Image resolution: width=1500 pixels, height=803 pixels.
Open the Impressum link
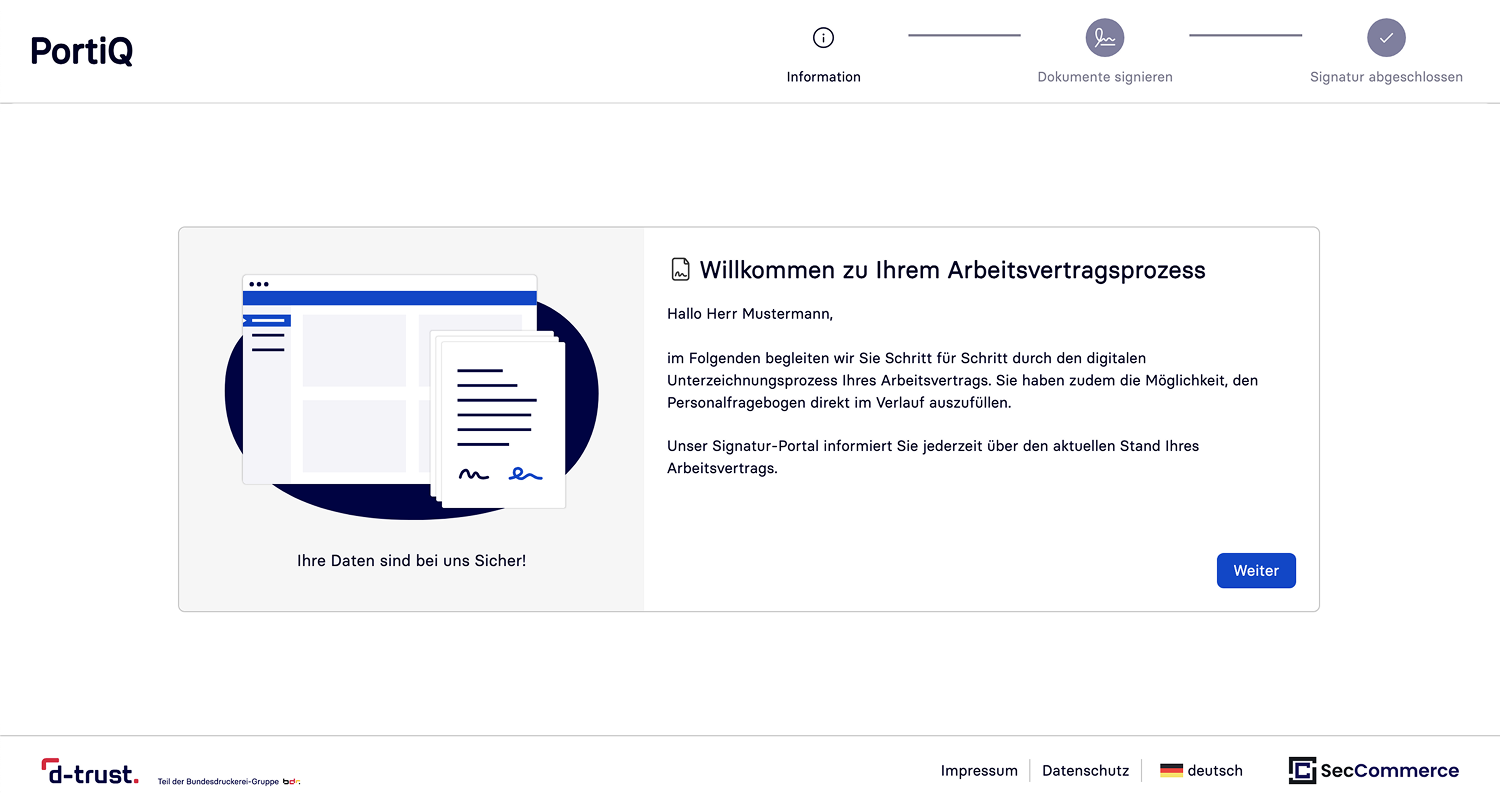point(979,771)
